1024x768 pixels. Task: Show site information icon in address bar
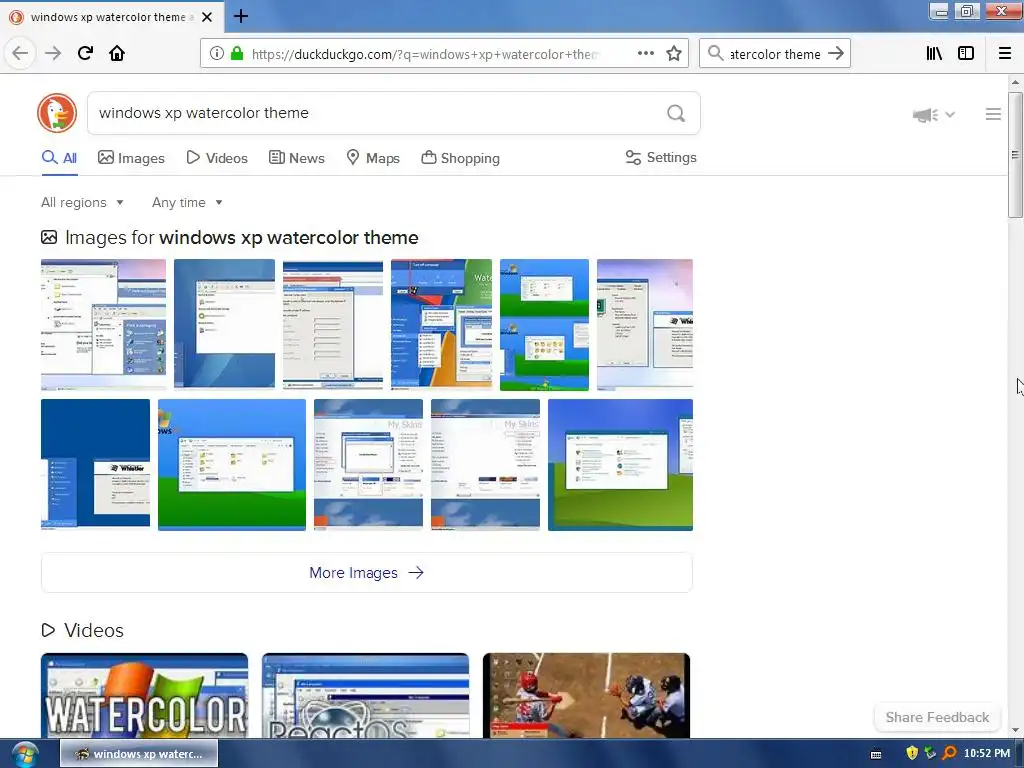pos(217,54)
